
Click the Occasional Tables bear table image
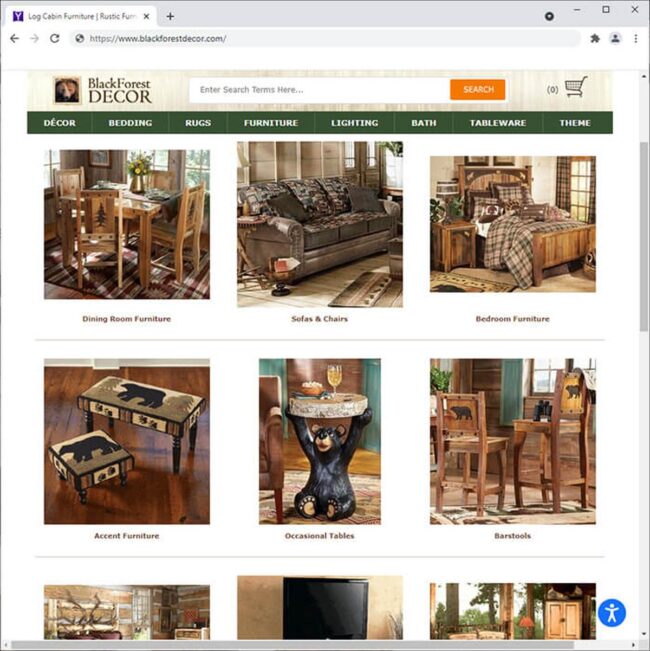coord(320,441)
